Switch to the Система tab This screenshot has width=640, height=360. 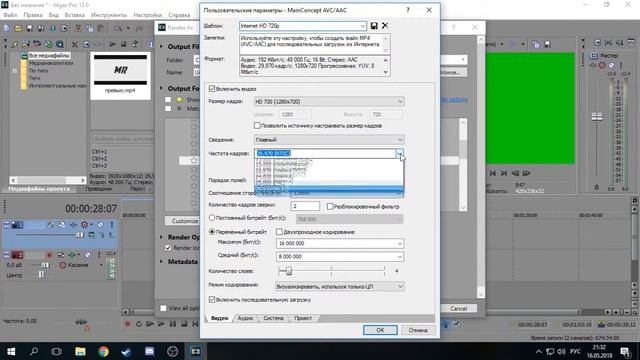coord(273,318)
